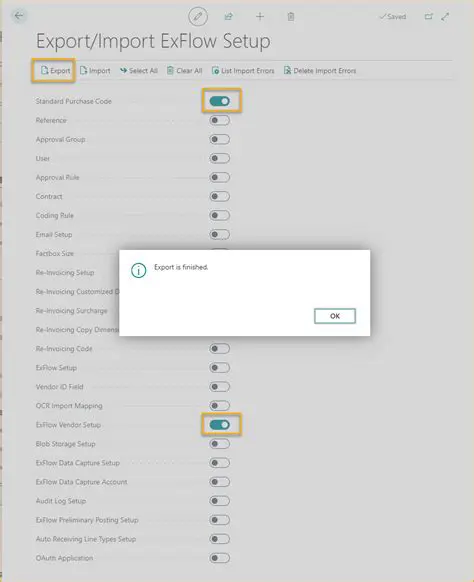Enable OCR Import Mapping toggle
This screenshot has height=582, width=474.
(x=219, y=405)
